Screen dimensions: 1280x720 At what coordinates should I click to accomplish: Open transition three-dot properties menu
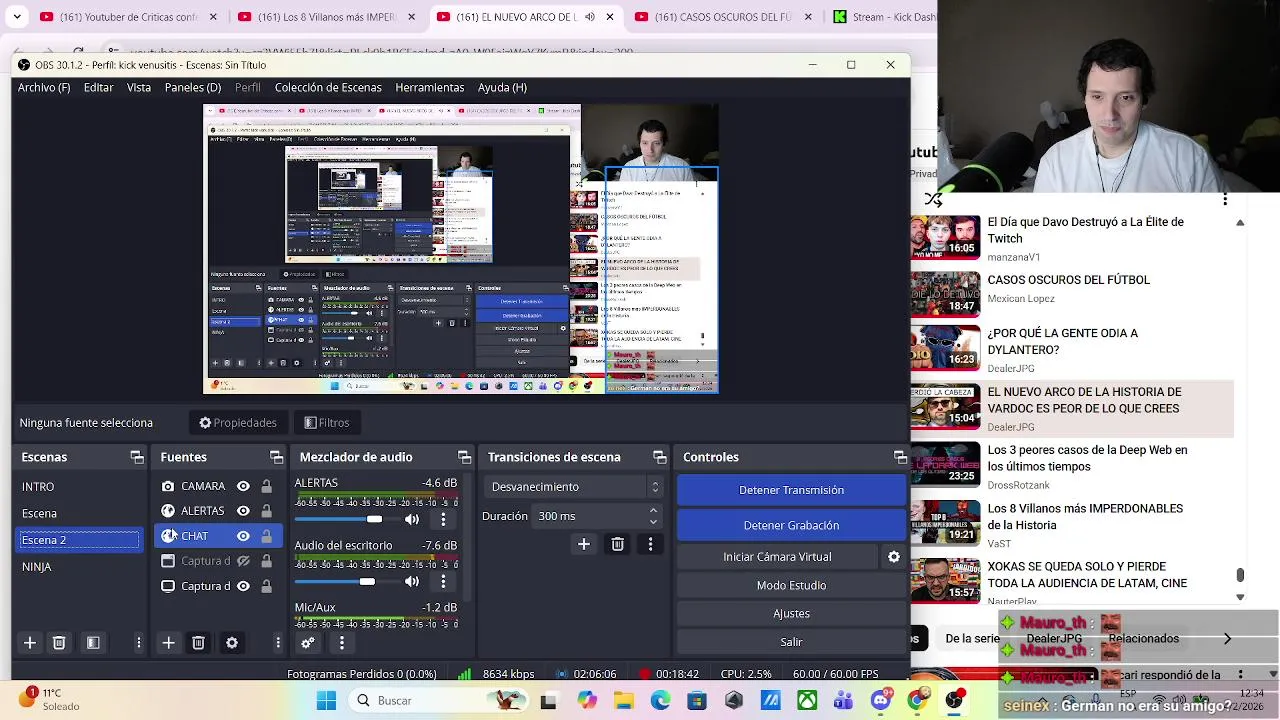650,544
